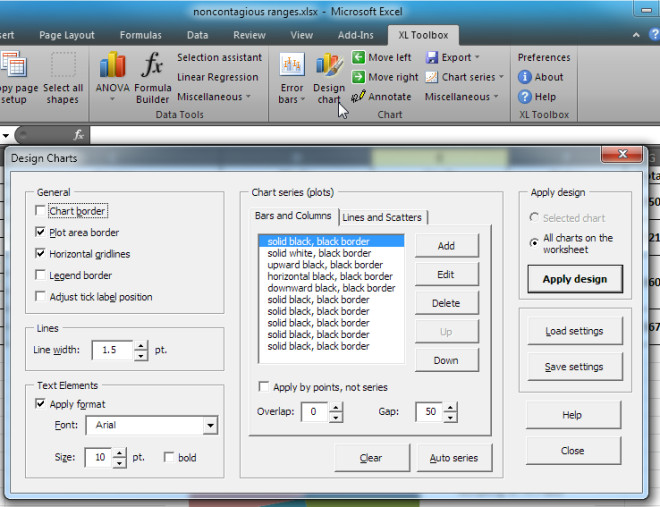660x507 pixels.
Task: Open the View ribbon tab
Action: pos(301,35)
